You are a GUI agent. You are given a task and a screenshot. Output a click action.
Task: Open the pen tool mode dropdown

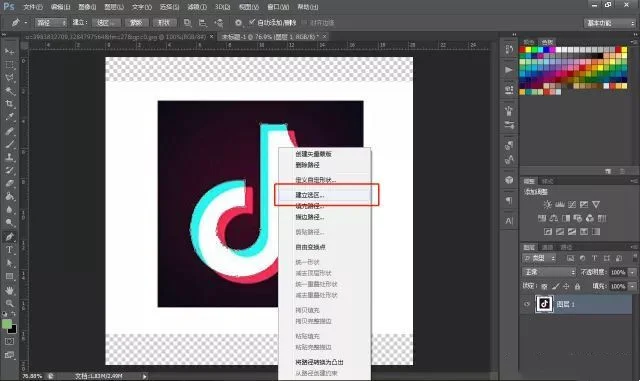coord(51,23)
